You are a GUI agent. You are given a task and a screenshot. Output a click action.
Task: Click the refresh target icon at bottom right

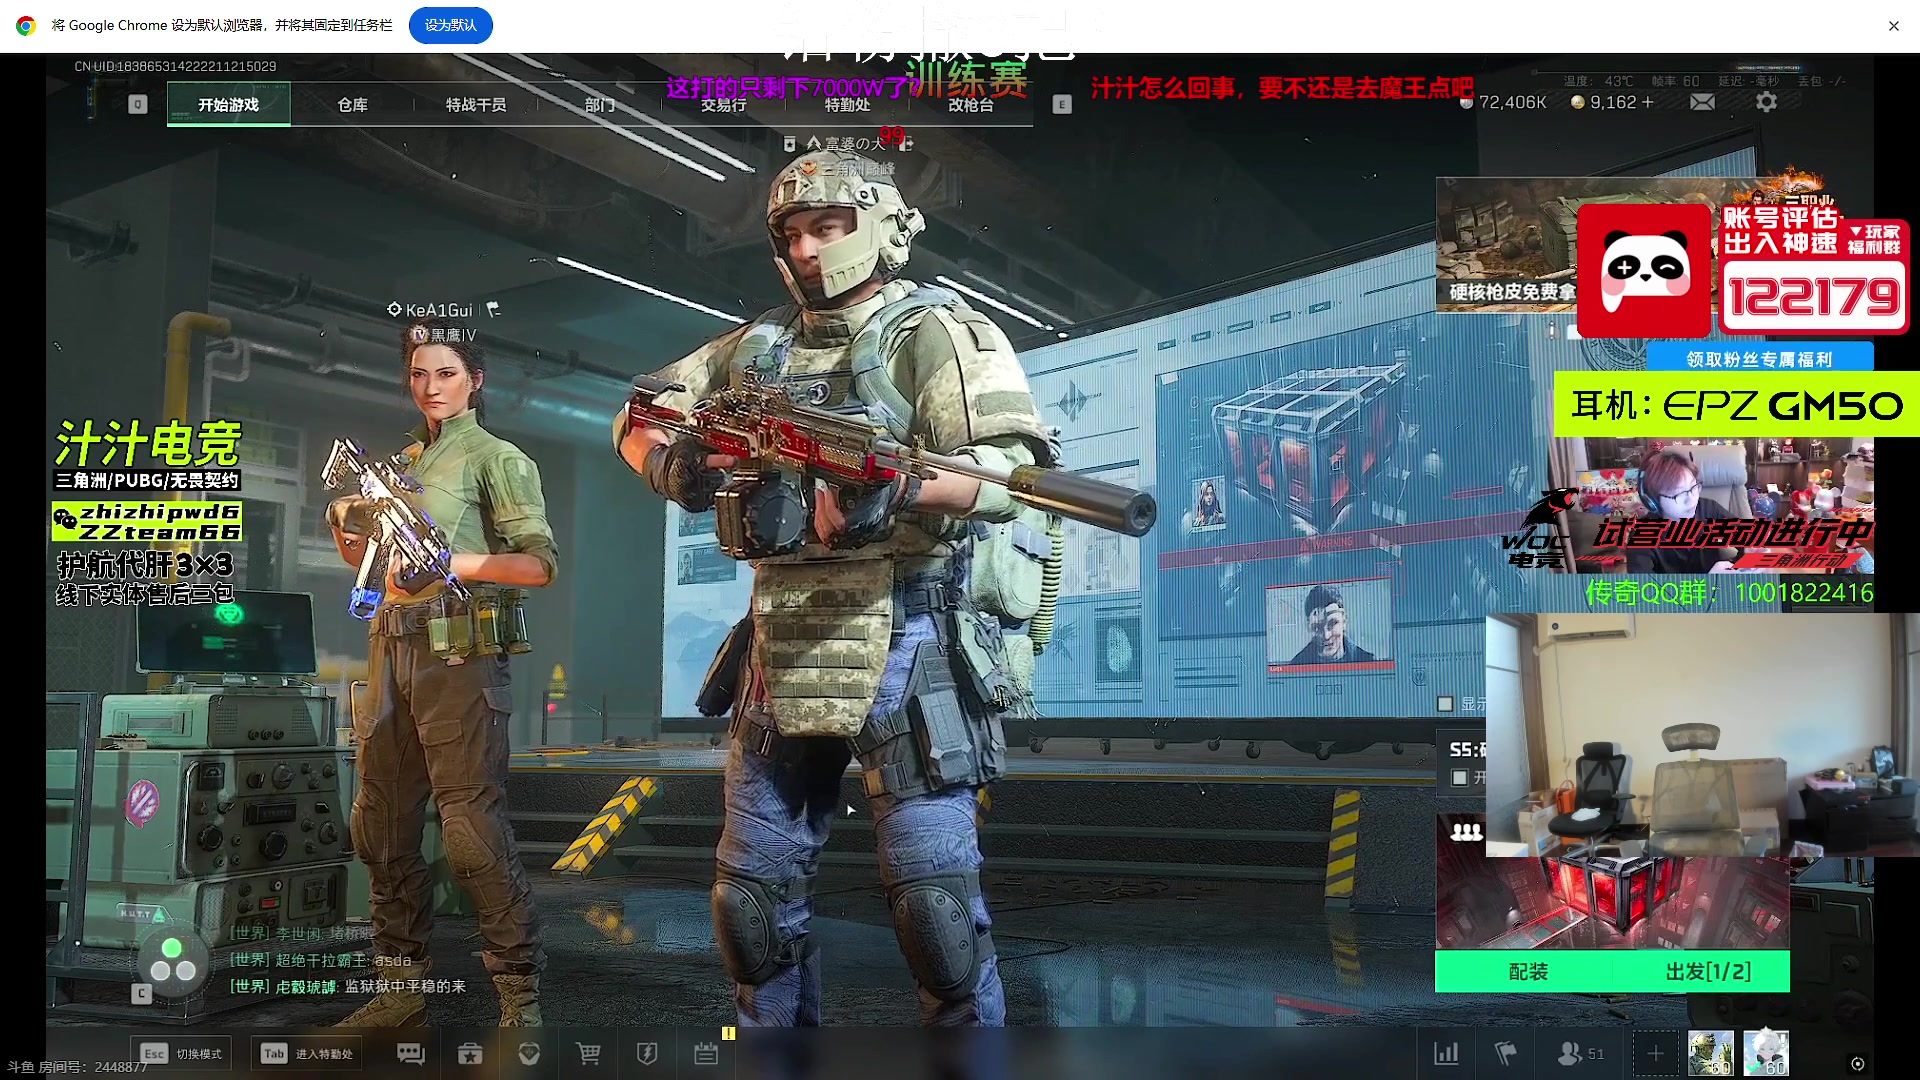1857,1064
